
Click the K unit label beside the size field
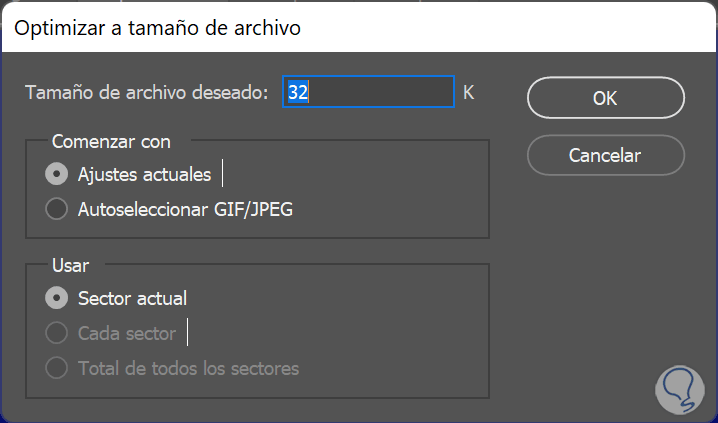click(x=468, y=93)
